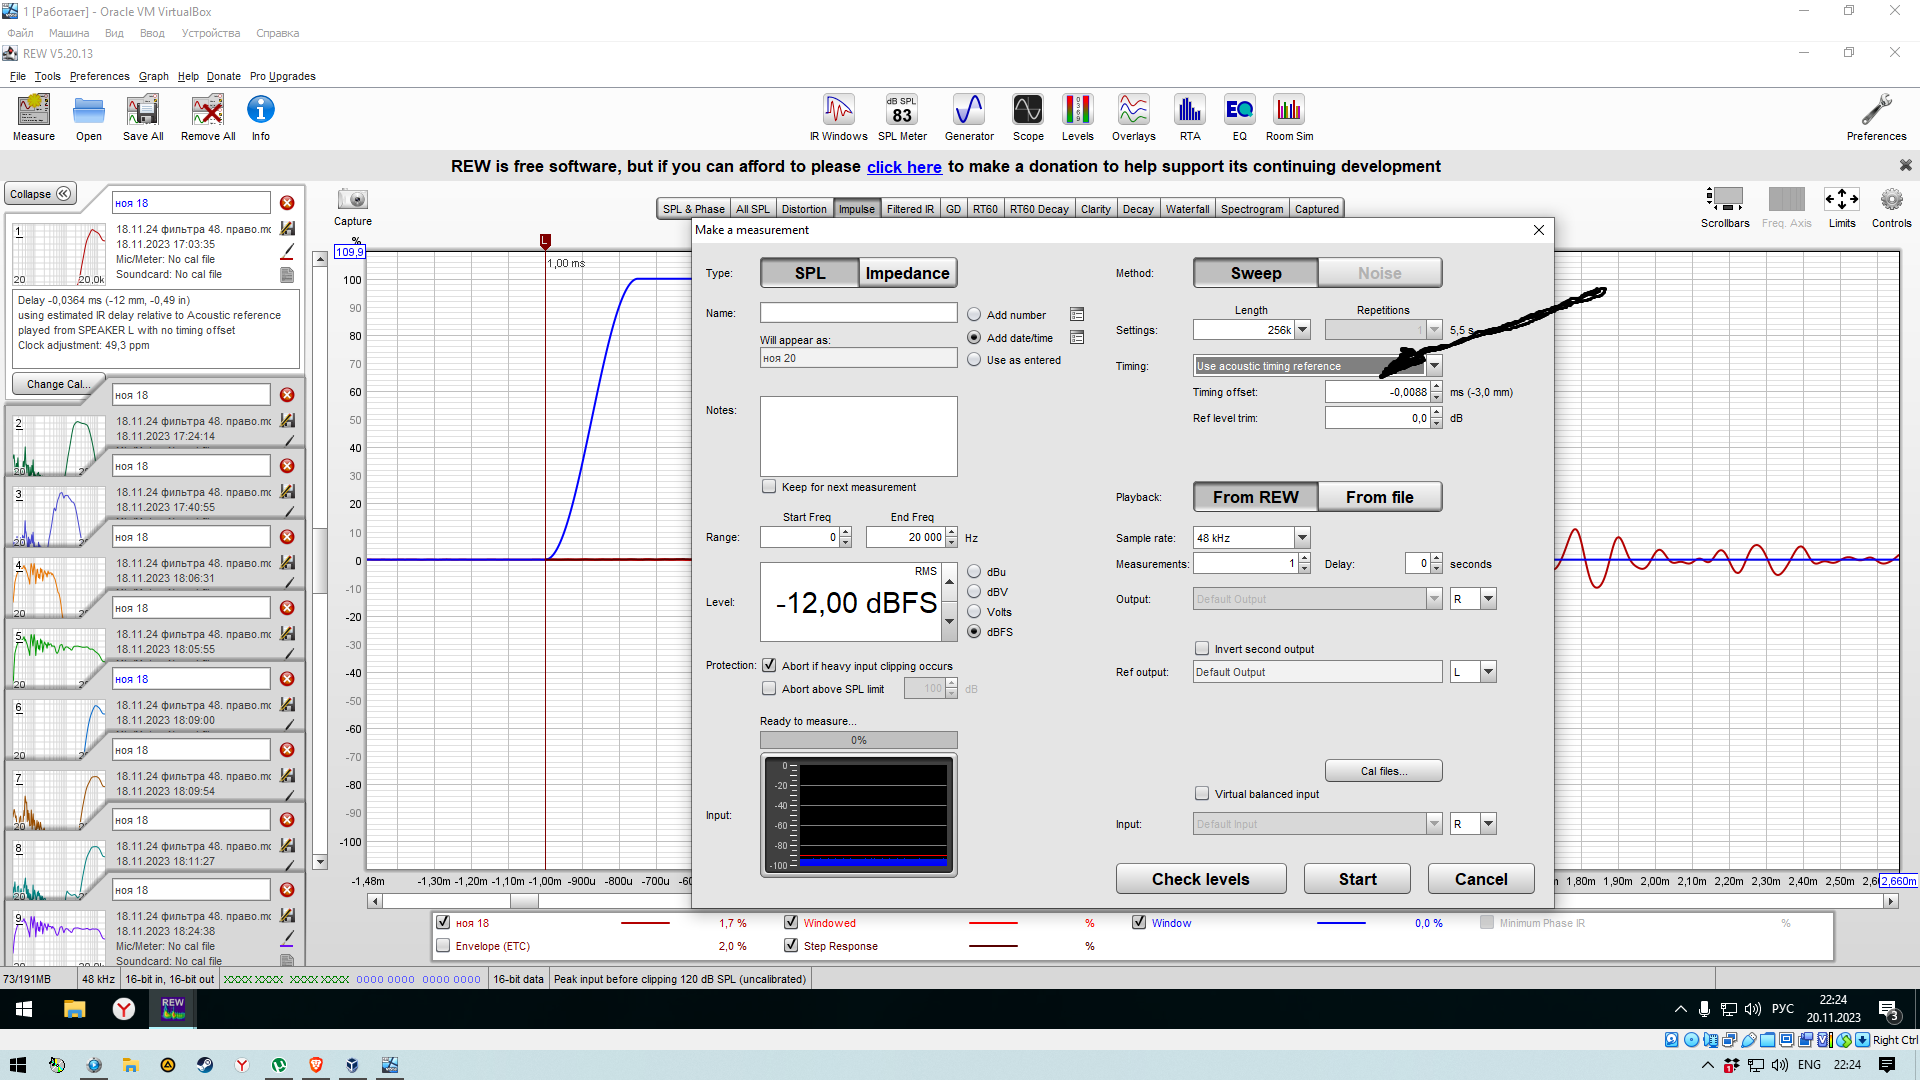The width and height of the screenshot is (1920, 1080).
Task: Open the sweep Length dropdown
Action: click(x=1302, y=330)
